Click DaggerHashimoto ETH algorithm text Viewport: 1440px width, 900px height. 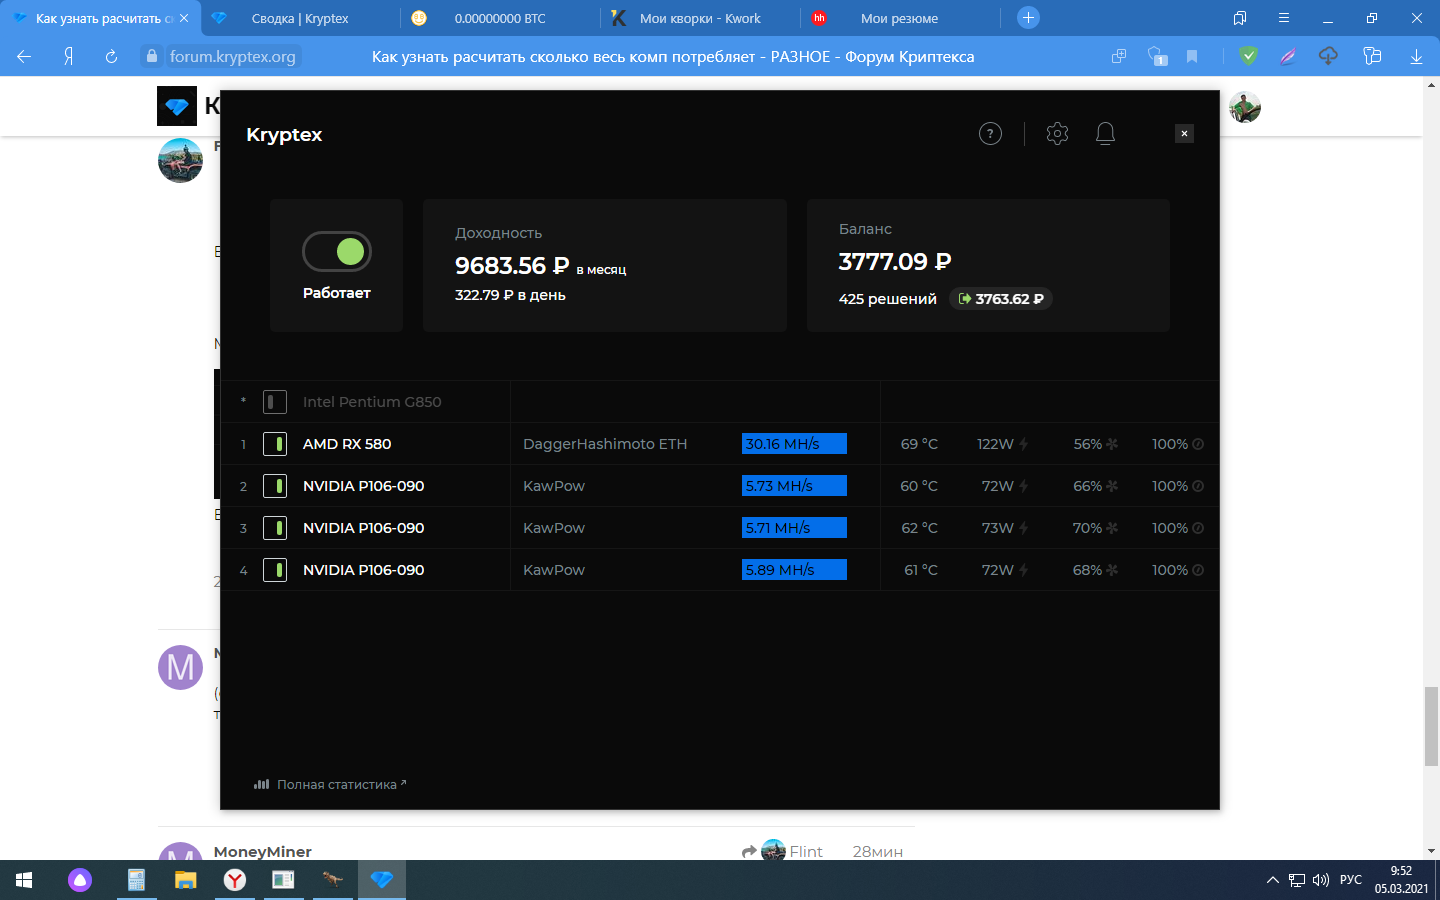tap(605, 444)
